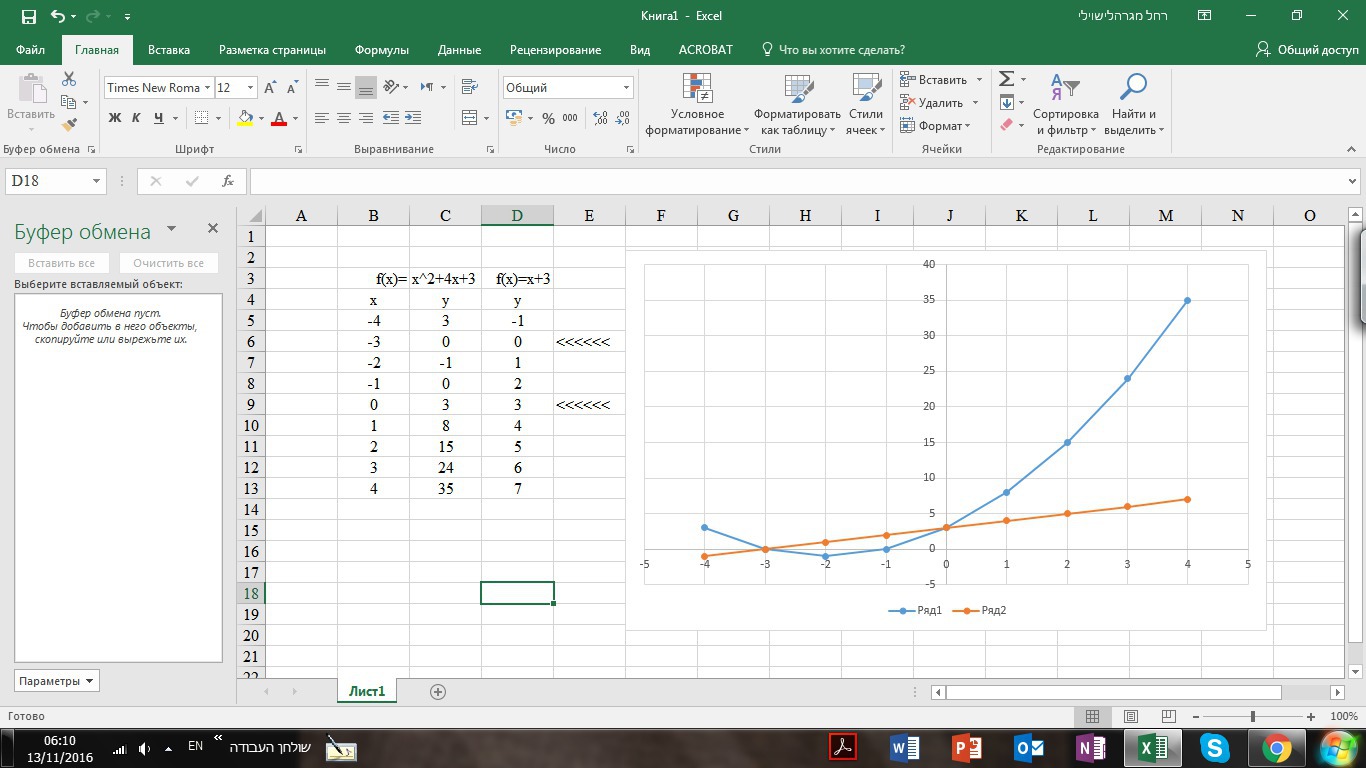Click the Fill down-arrow icon in Редактирование
The width and height of the screenshot is (1366, 768).
tap(1007, 102)
